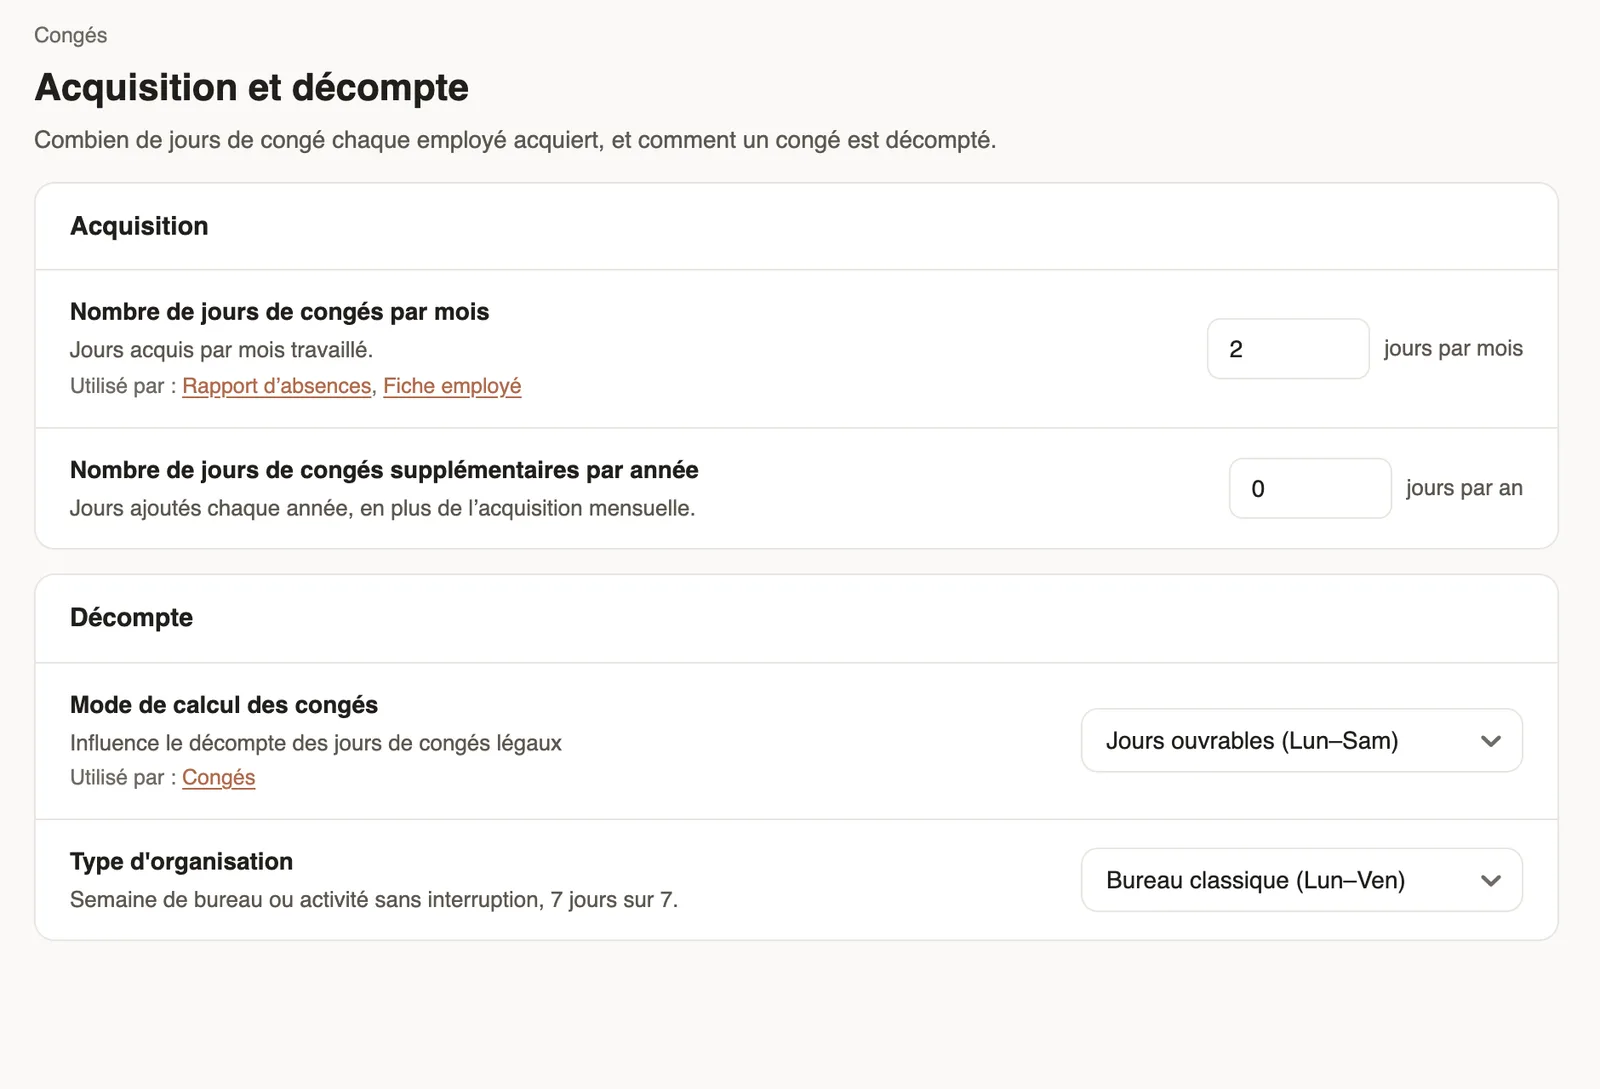
Task: Open the Rapport d'absences link
Action: [277, 386]
